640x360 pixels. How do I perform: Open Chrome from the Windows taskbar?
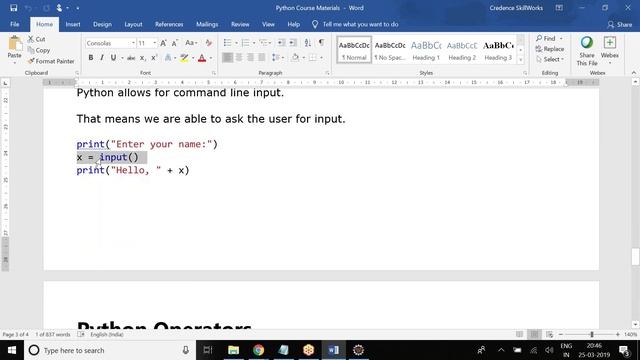pos(258,350)
